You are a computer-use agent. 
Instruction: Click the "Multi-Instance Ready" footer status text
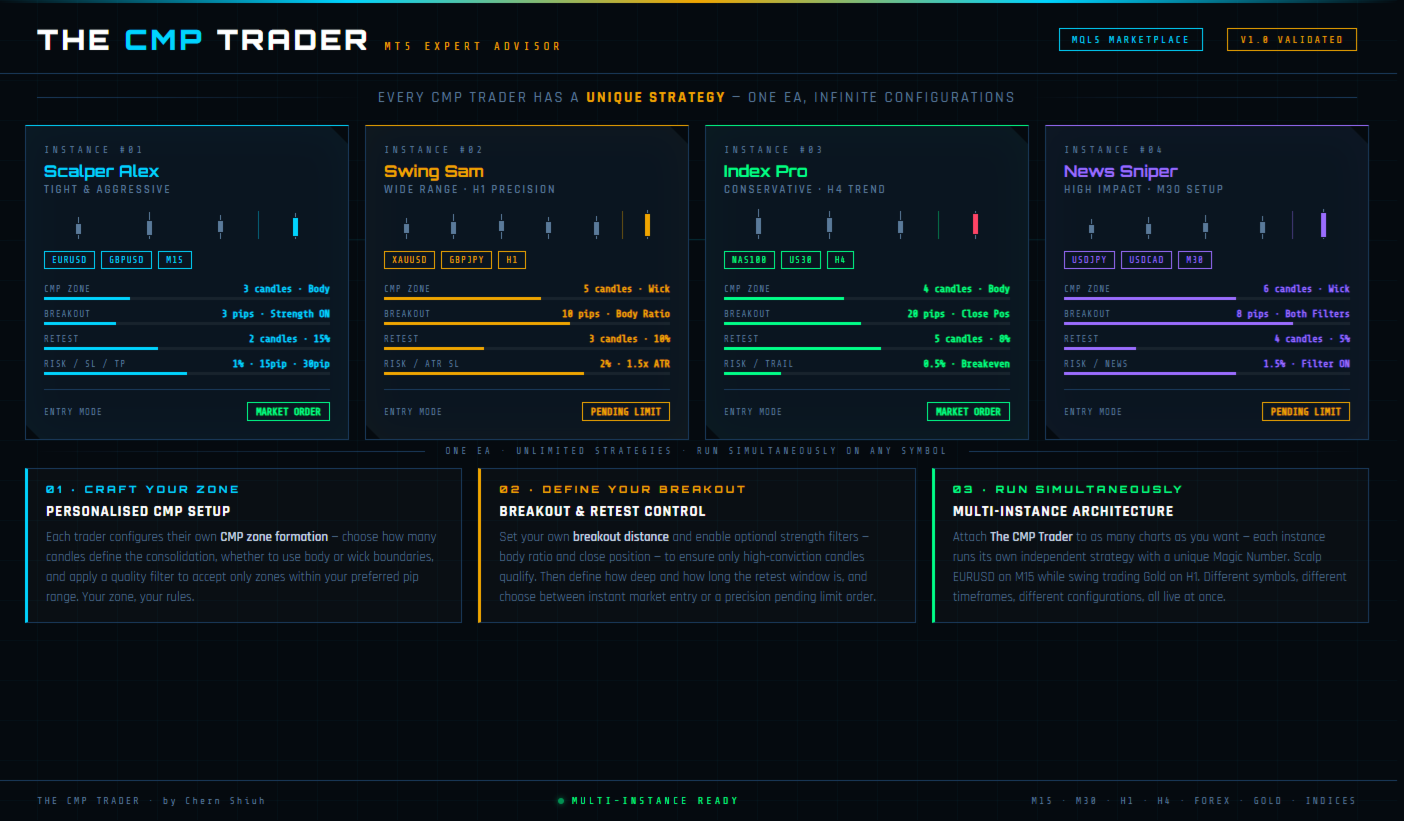pyautogui.click(x=655, y=801)
